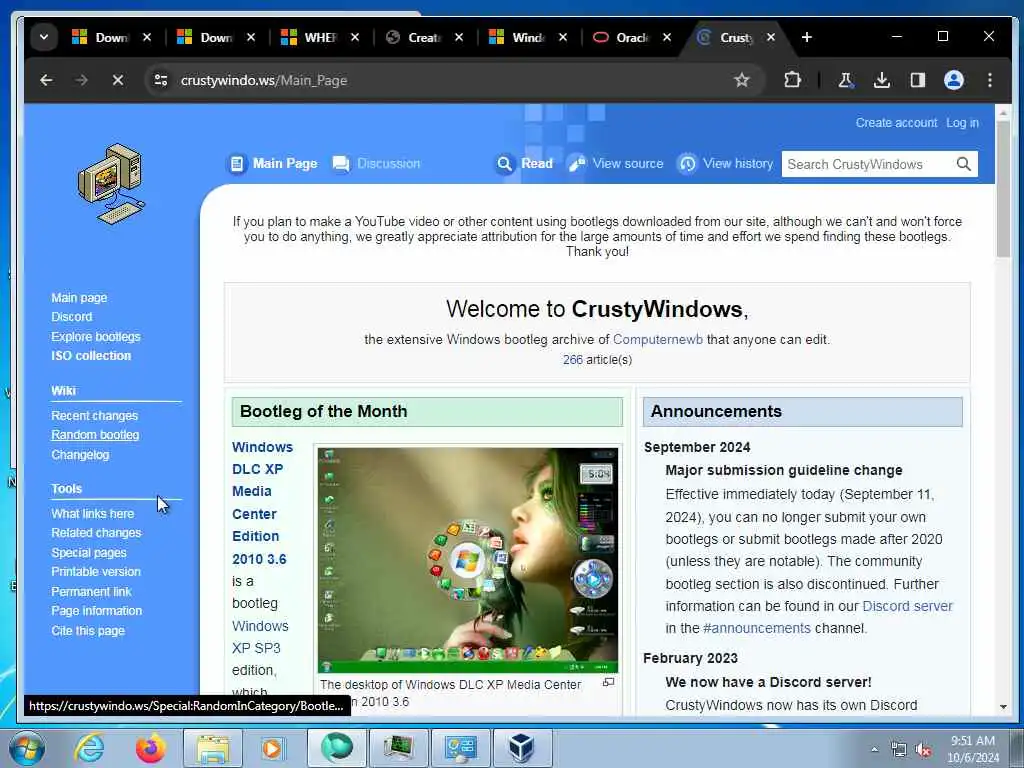Open Special pages link
The height and width of the screenshot is (768, 1024).
coord(89,552)
